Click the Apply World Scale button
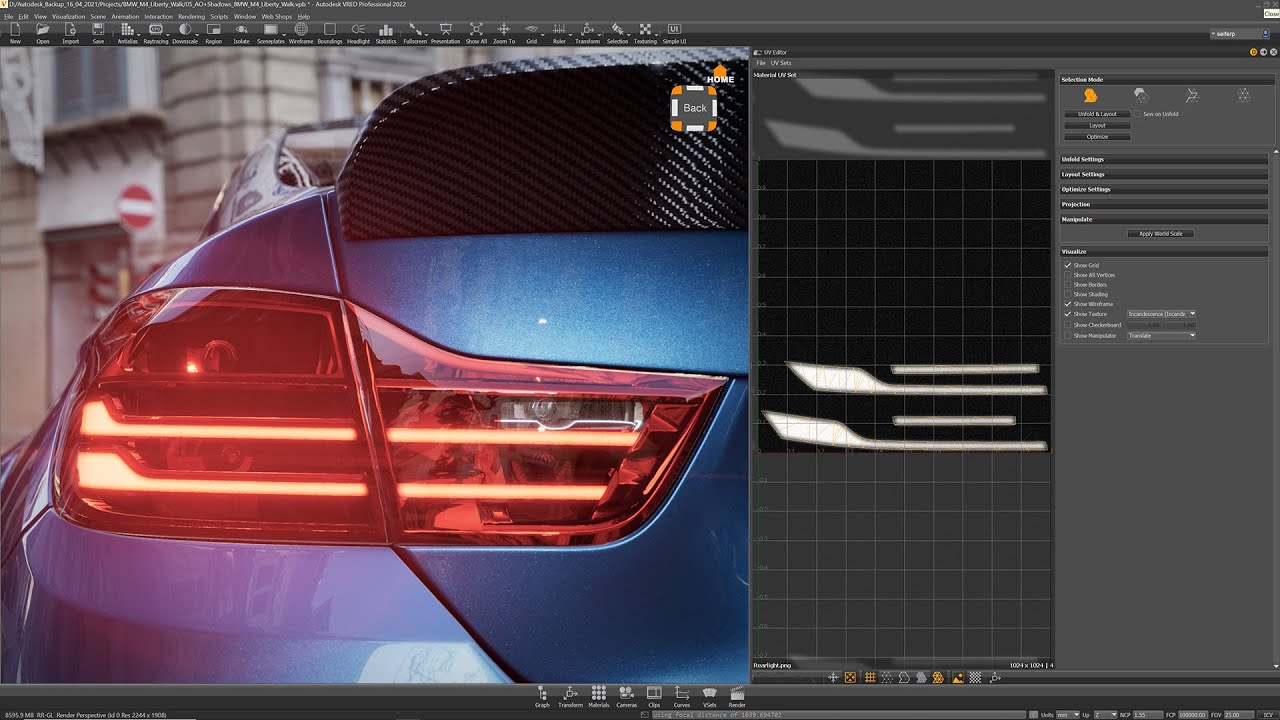The height and width of the screenshot is (720, 1280). coord(1161,234)
